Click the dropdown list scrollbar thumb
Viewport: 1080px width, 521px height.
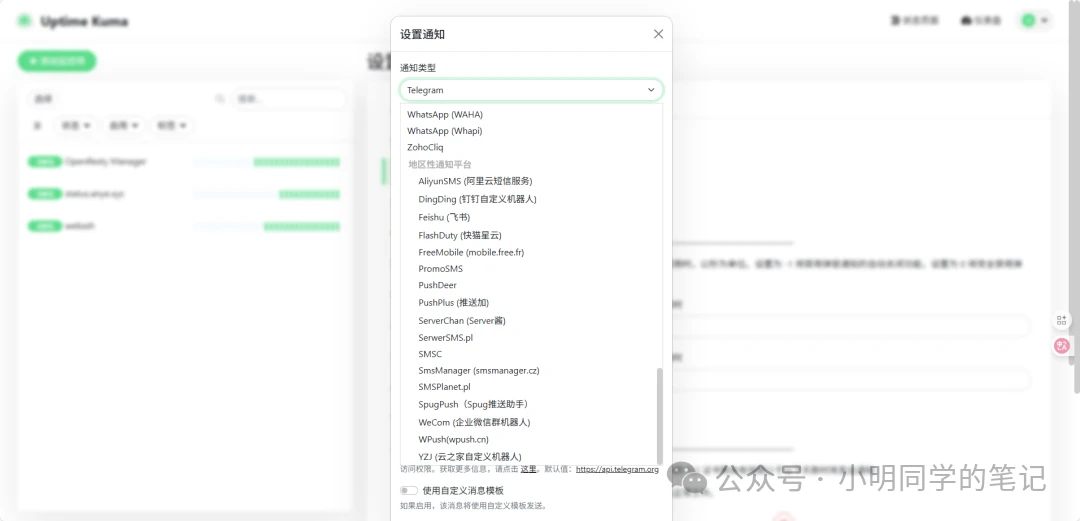tap(660, 416)
